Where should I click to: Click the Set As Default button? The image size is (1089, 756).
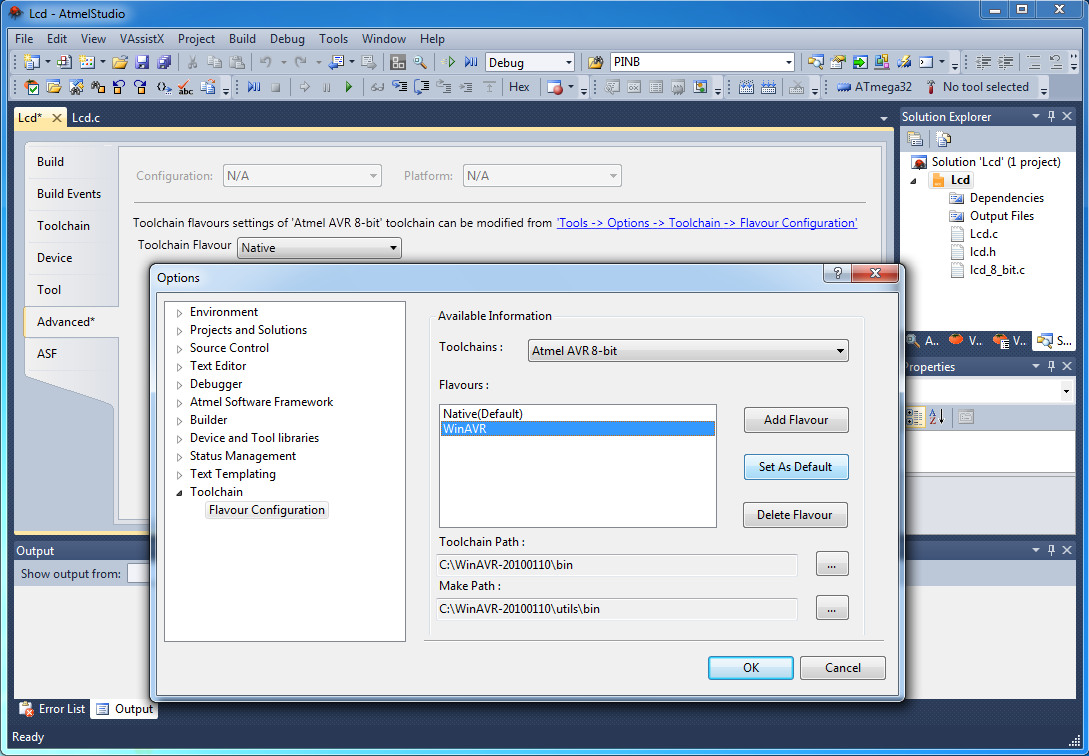796,467
